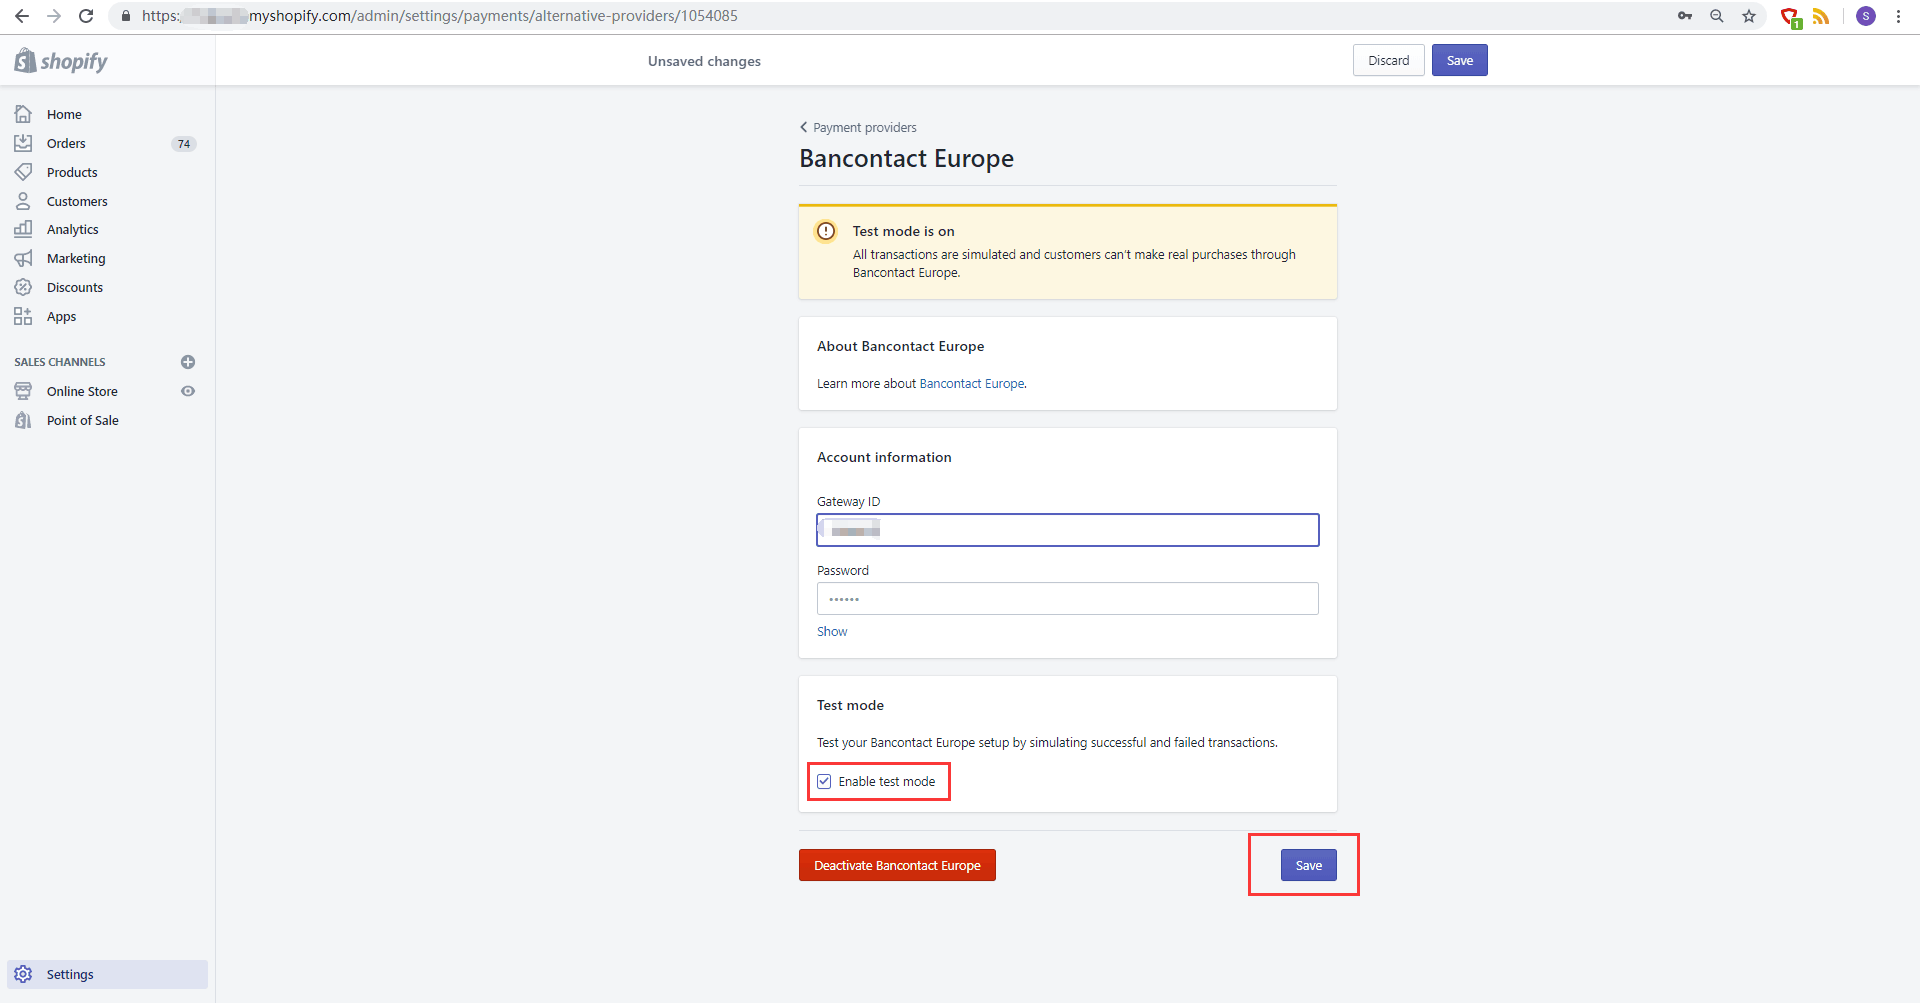Click Save in top bar
This screenshot has width=1920, height=1003.
coord(1460,60)
